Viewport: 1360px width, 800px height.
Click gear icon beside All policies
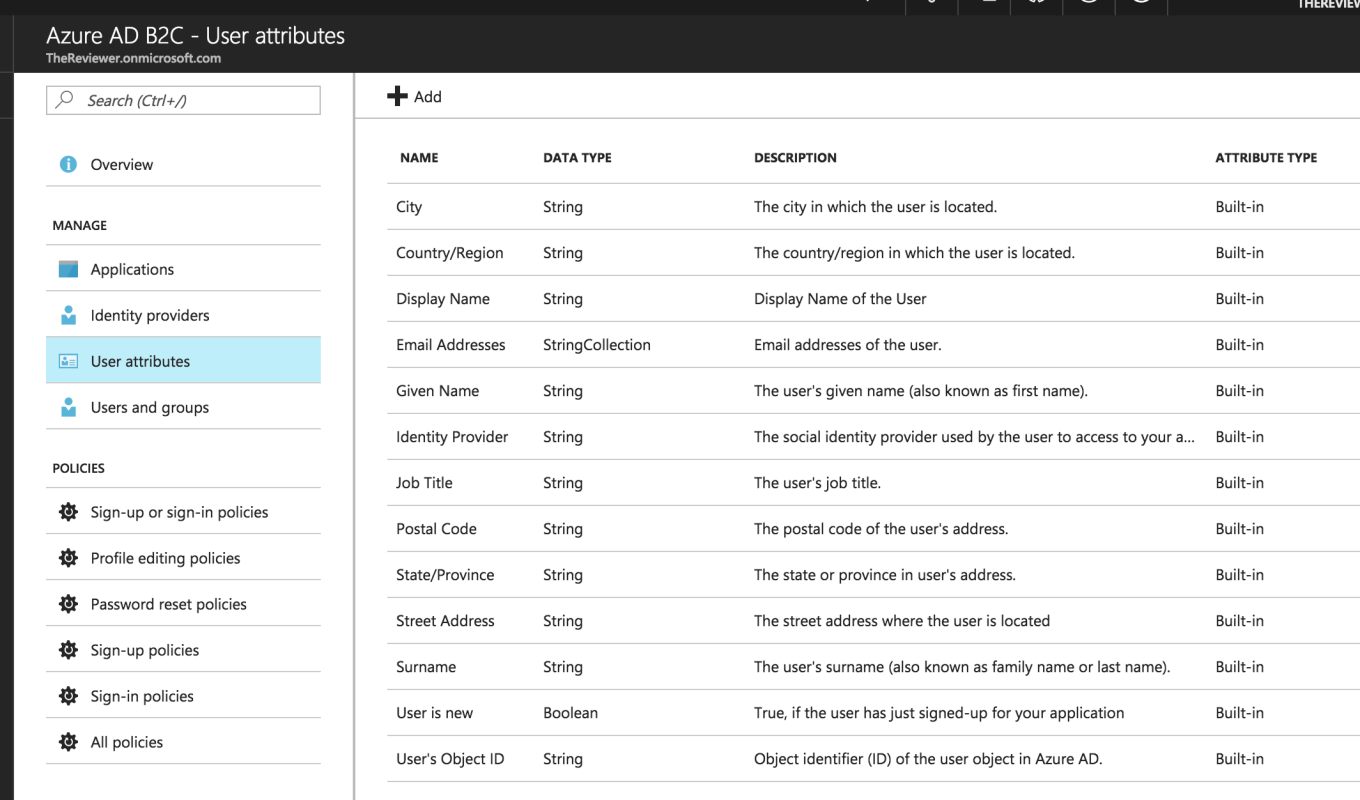click(x=68, y=742)
